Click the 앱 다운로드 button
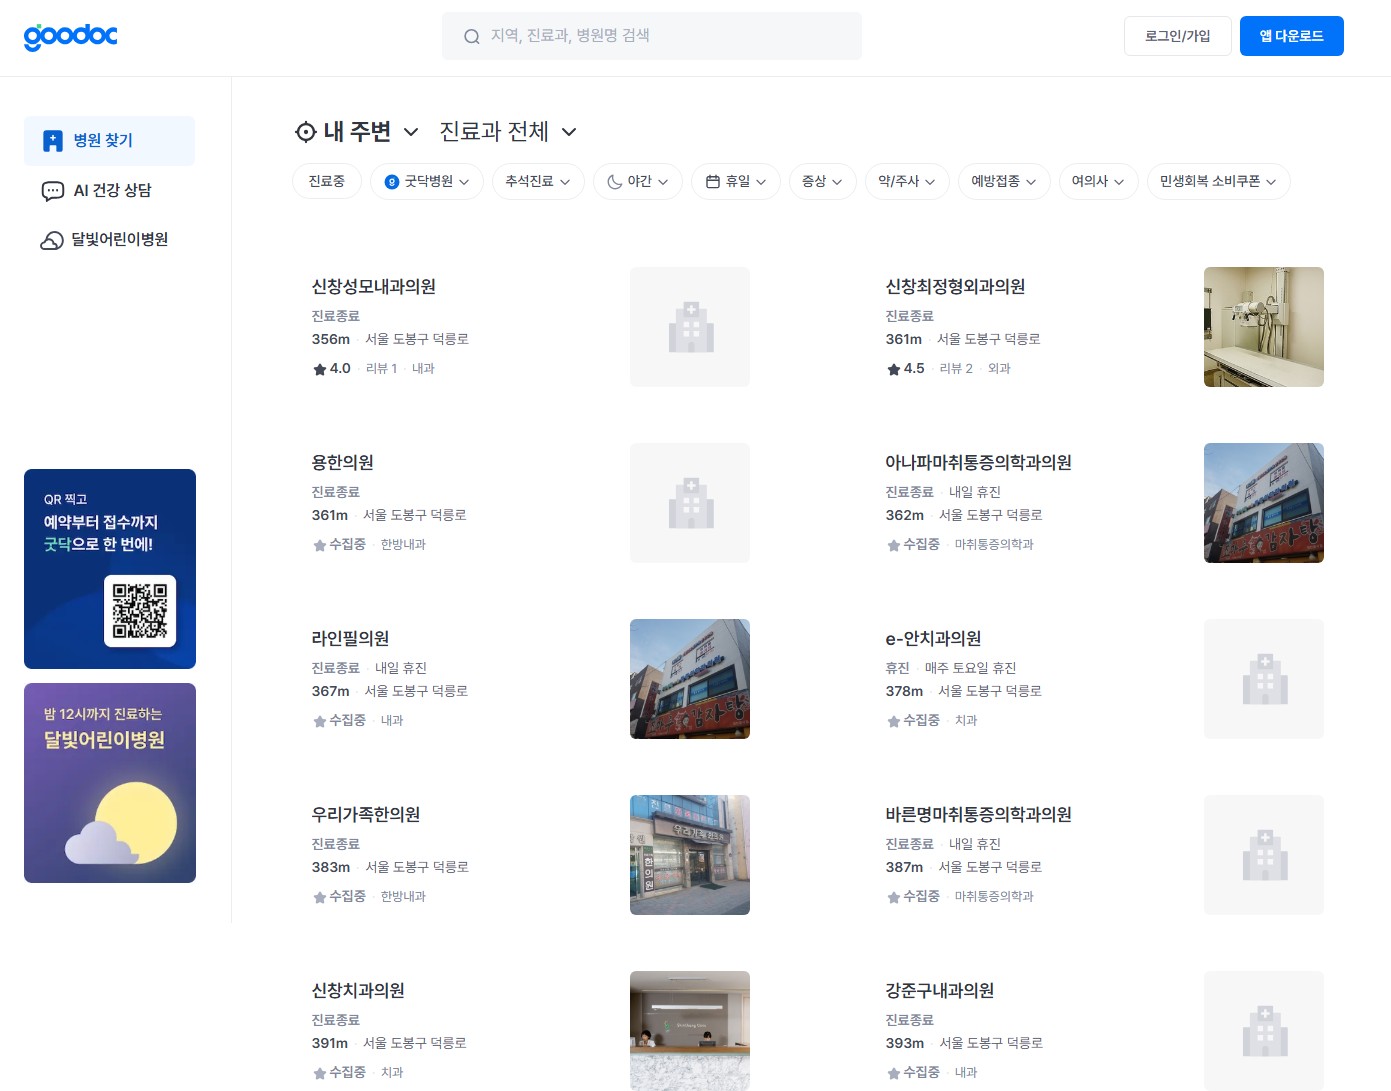This screenshot has height=1091, width=1391. click(x=1291, y=36)
